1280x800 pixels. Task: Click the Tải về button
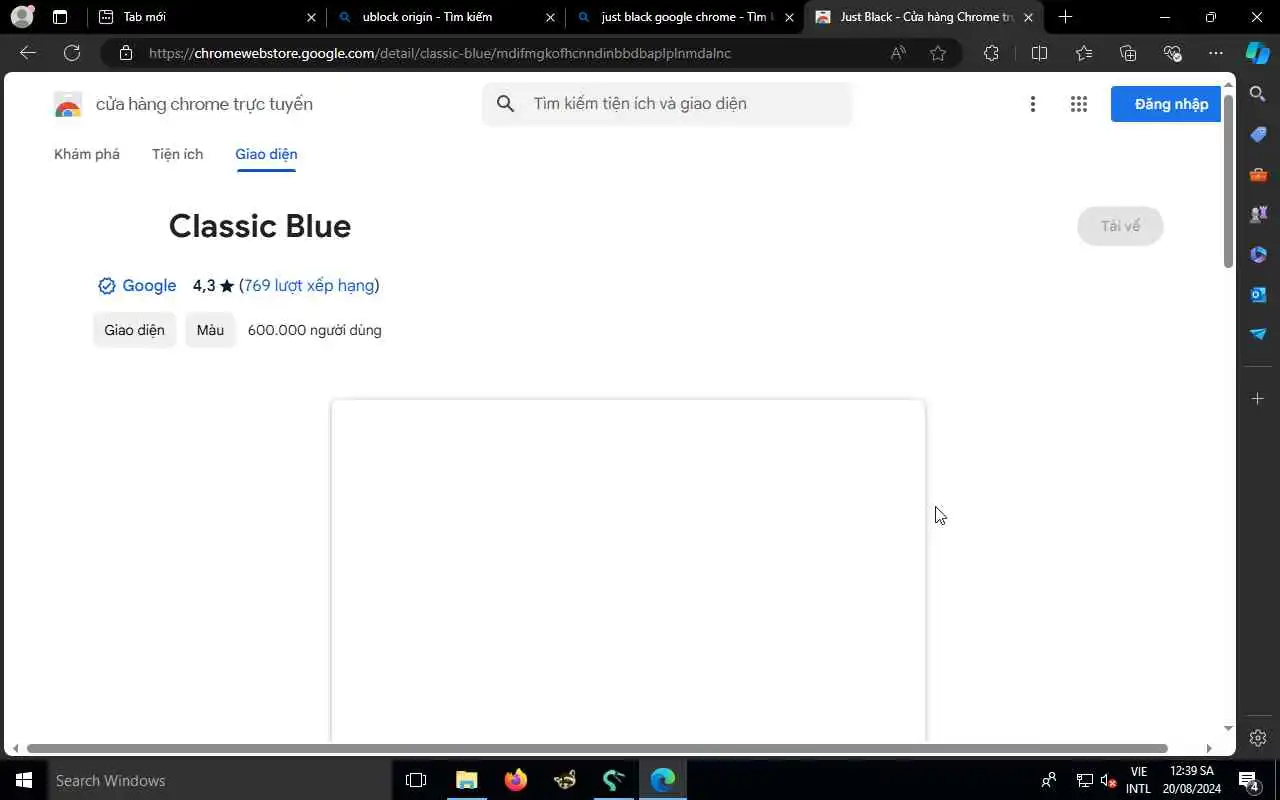1120,226
